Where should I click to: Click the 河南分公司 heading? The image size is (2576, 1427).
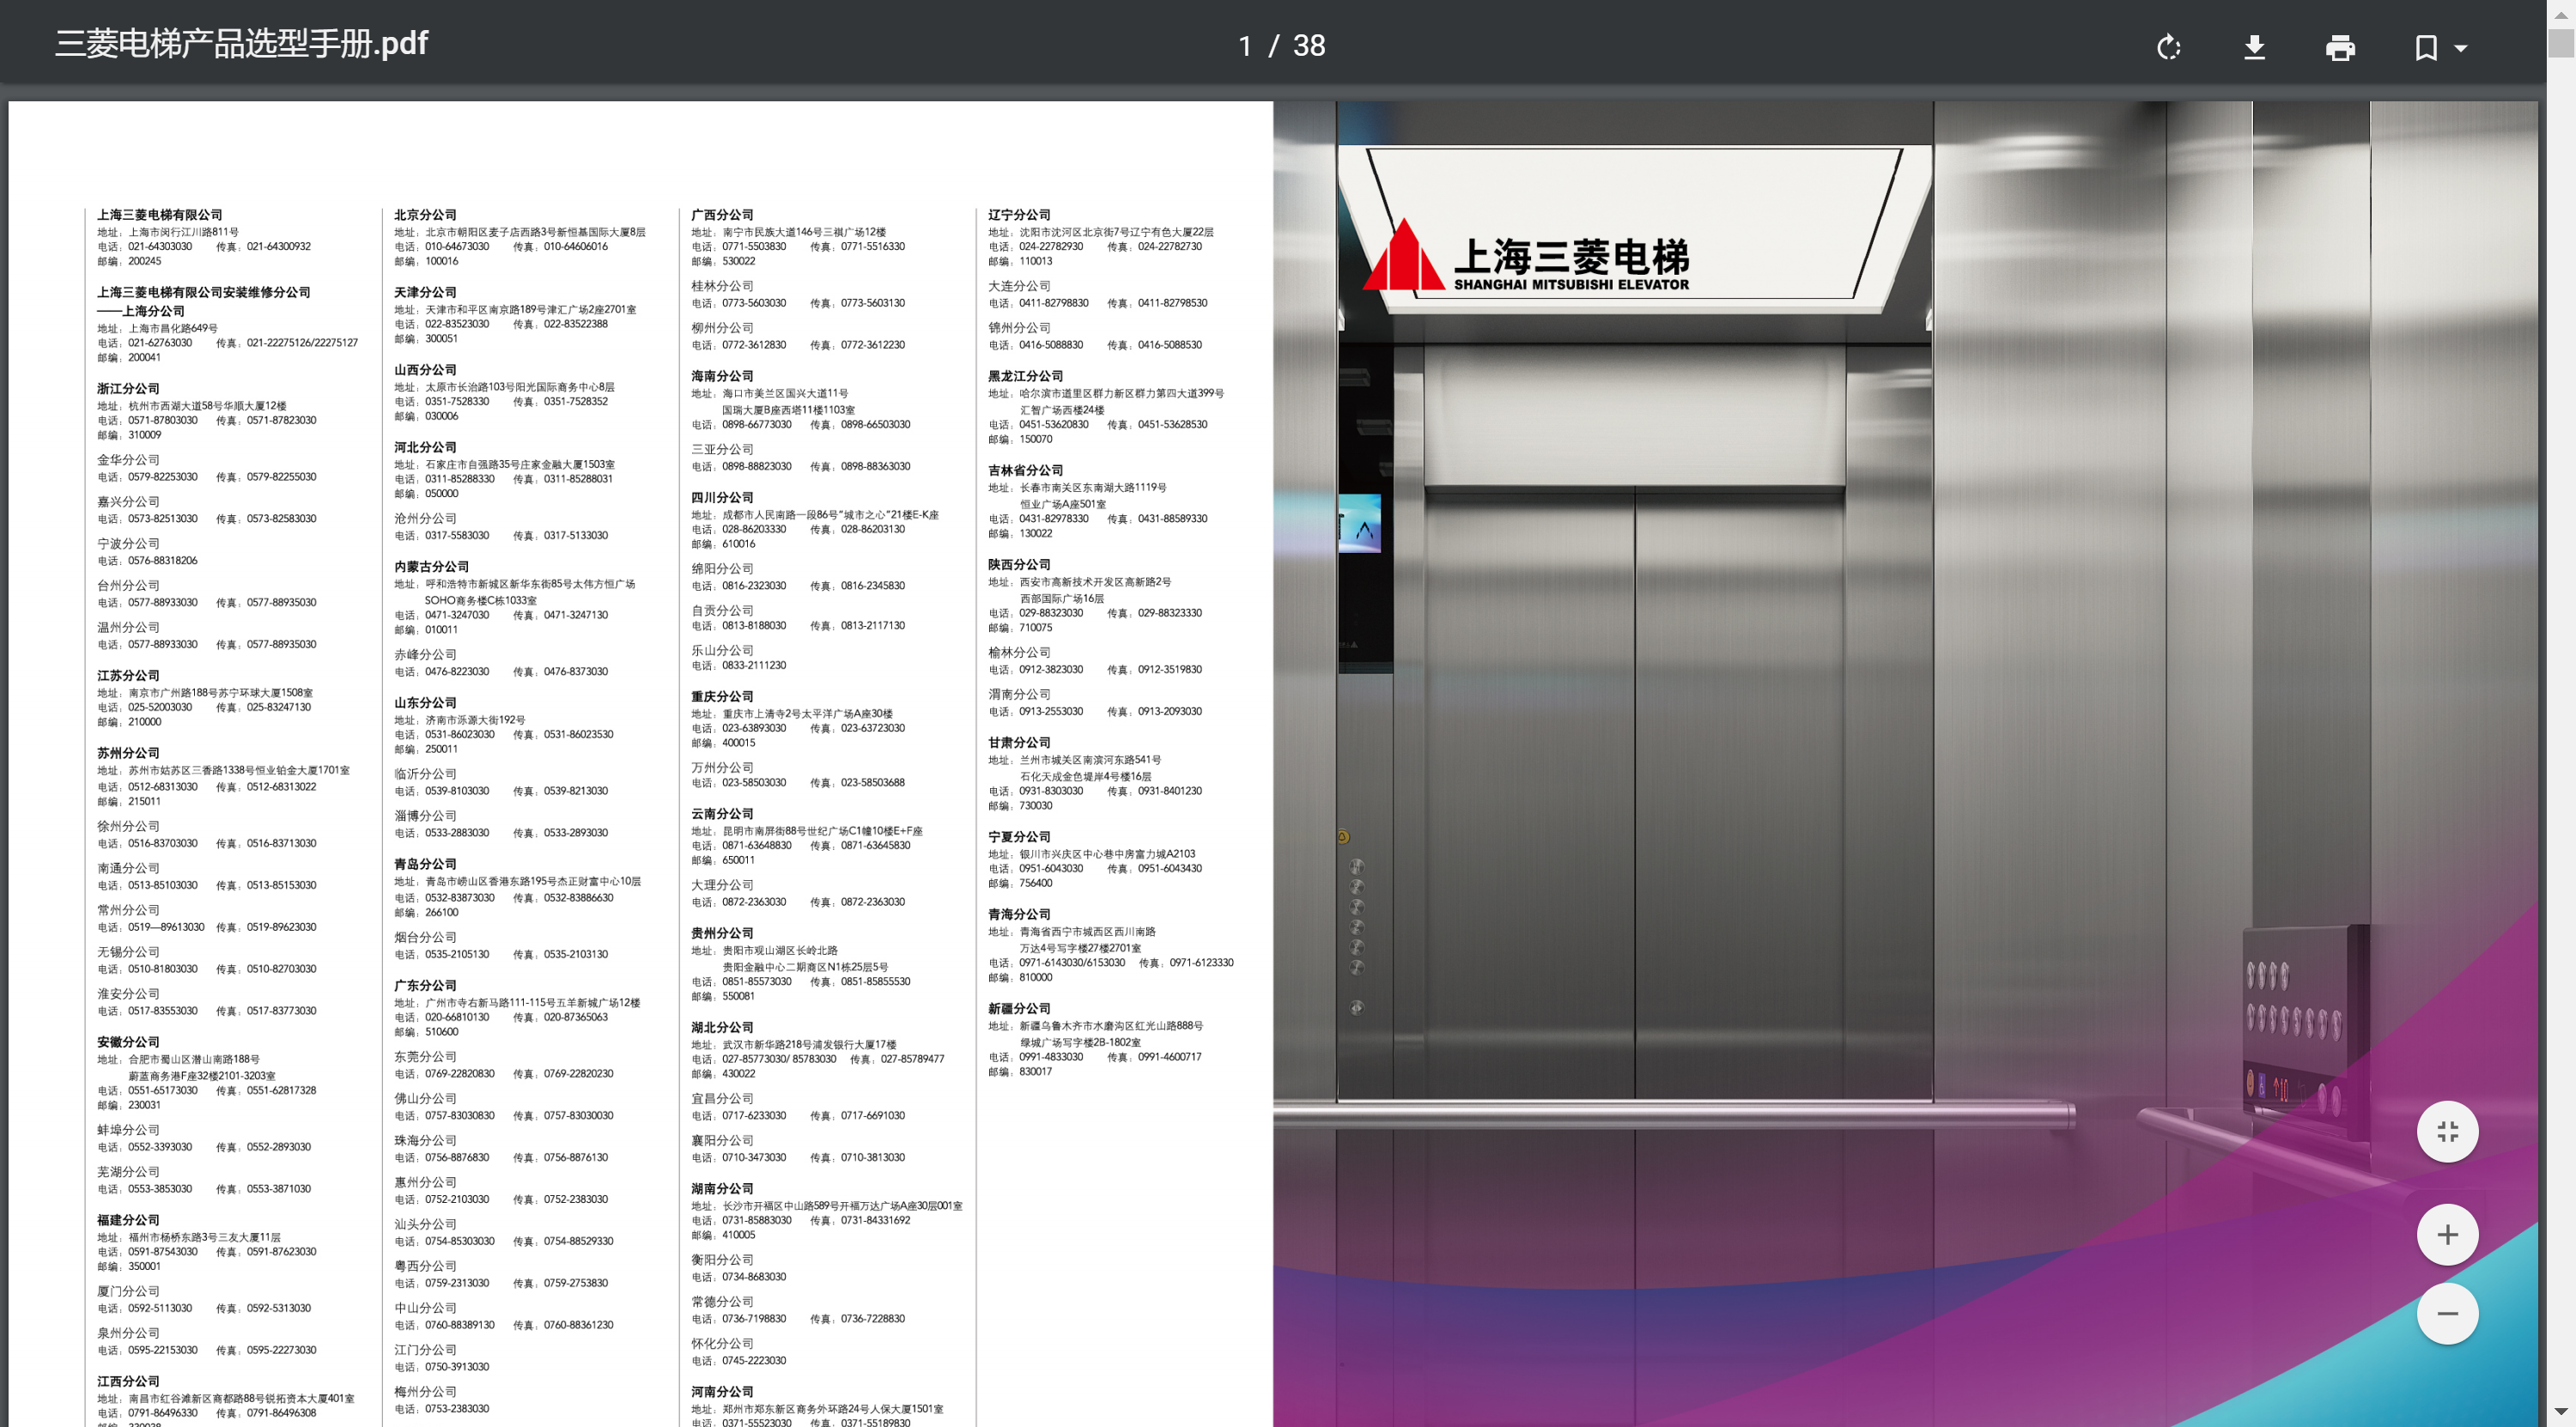click(722, 1392)
